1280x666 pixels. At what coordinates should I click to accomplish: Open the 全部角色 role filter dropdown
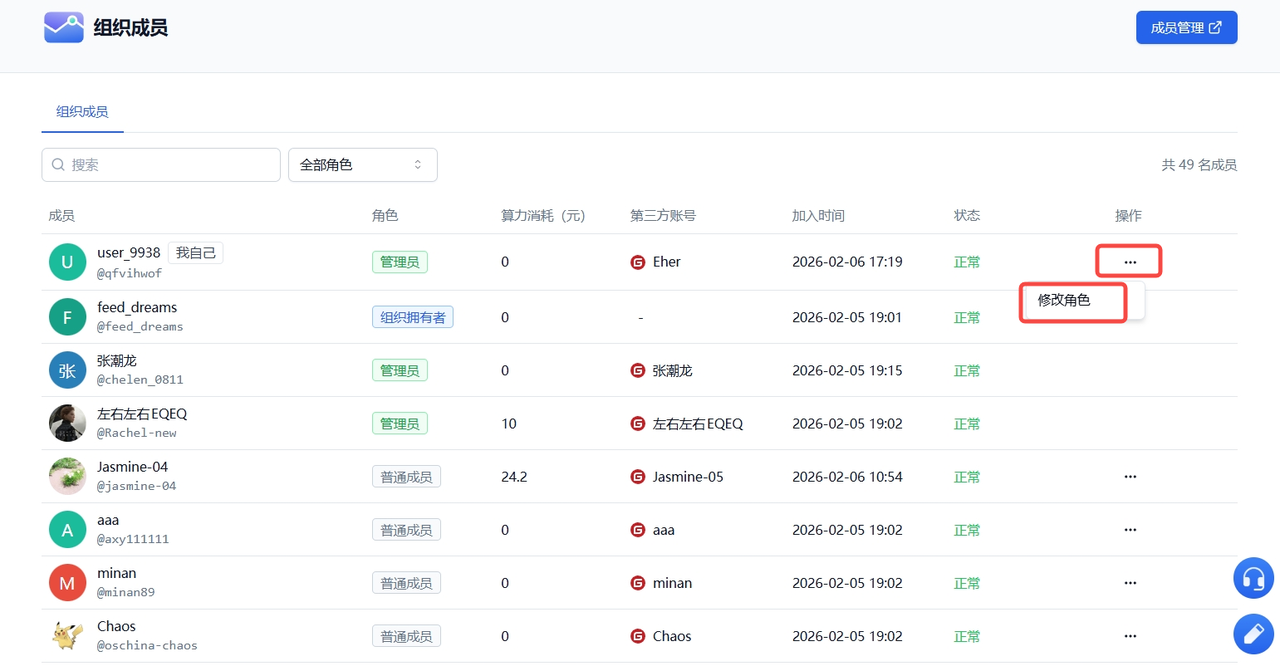click(362, 165)
